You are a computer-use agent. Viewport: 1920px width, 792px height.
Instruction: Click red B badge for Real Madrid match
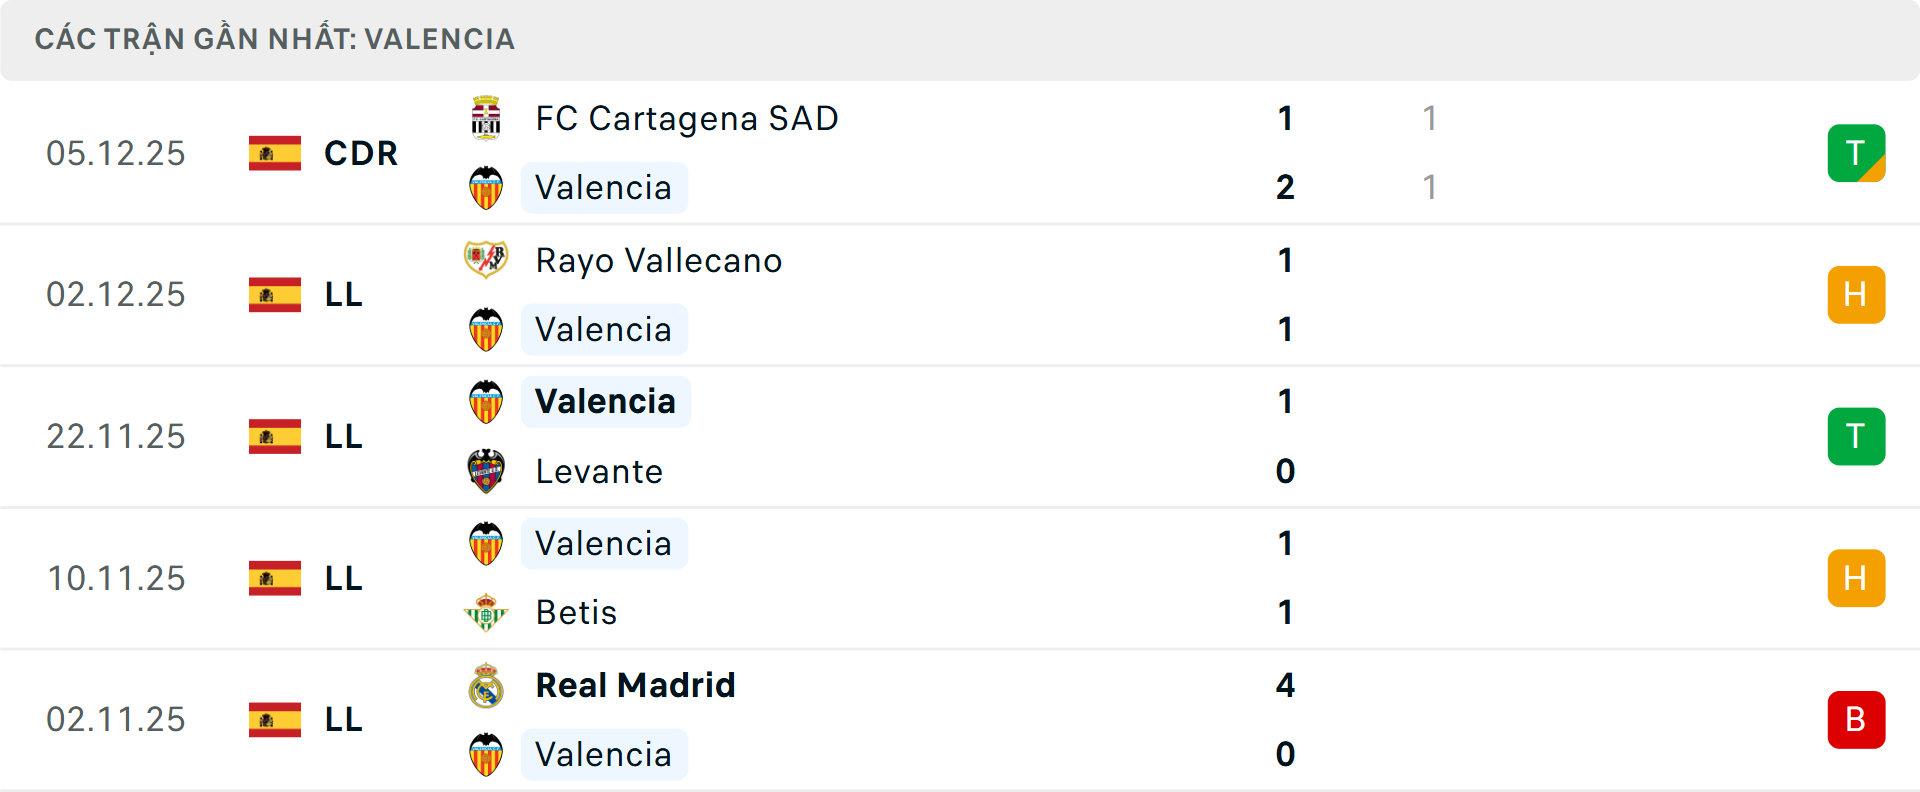click(1856, 720)
